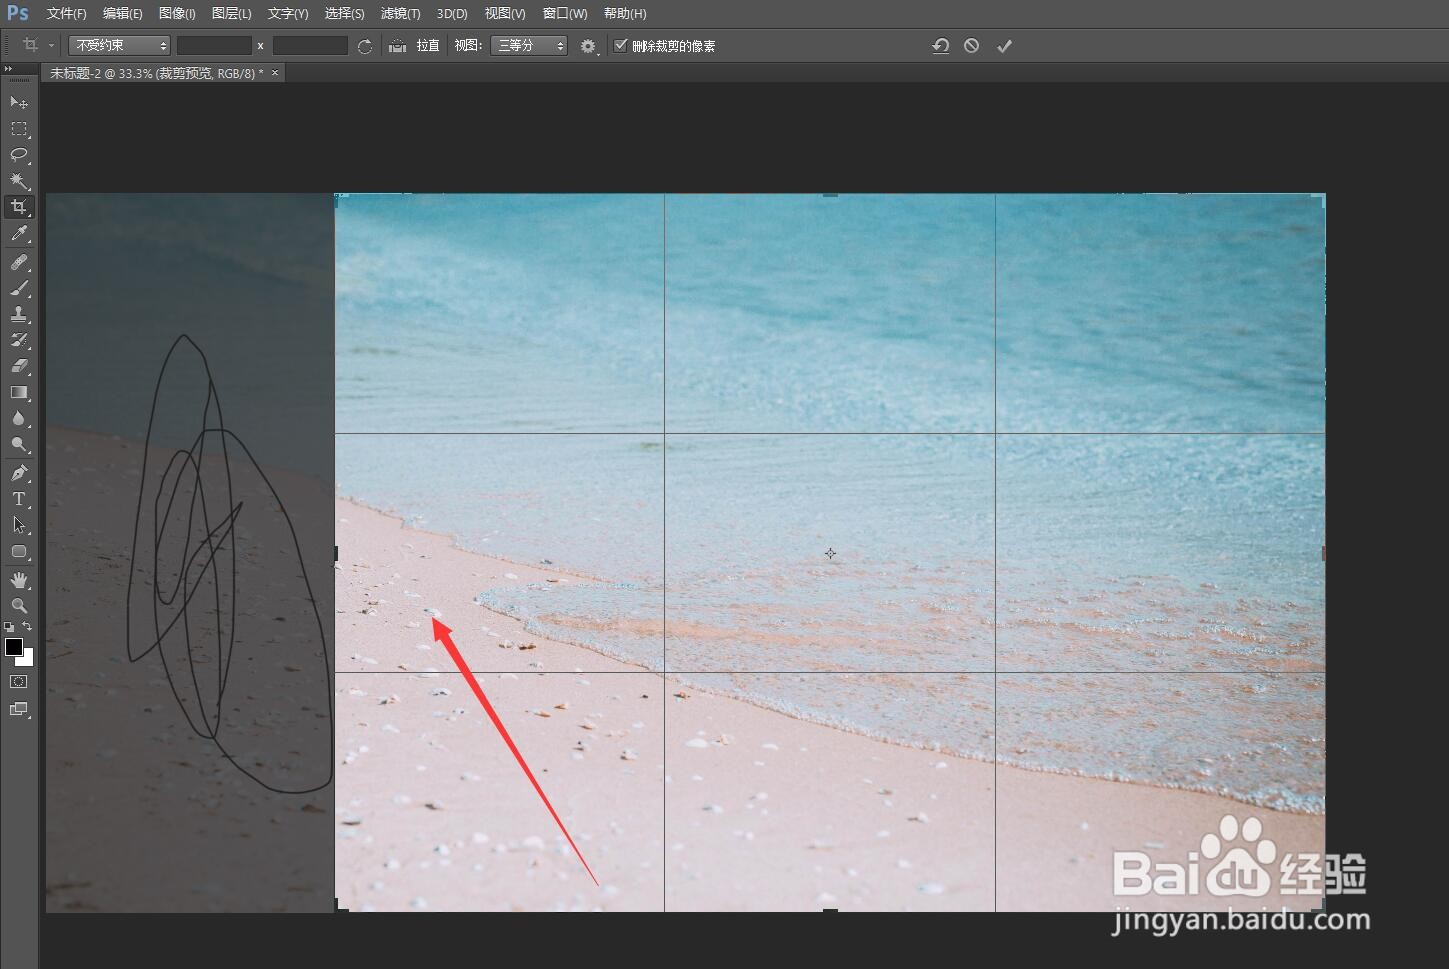
Task: Select the Healing Brush tool
Action: 18,262
